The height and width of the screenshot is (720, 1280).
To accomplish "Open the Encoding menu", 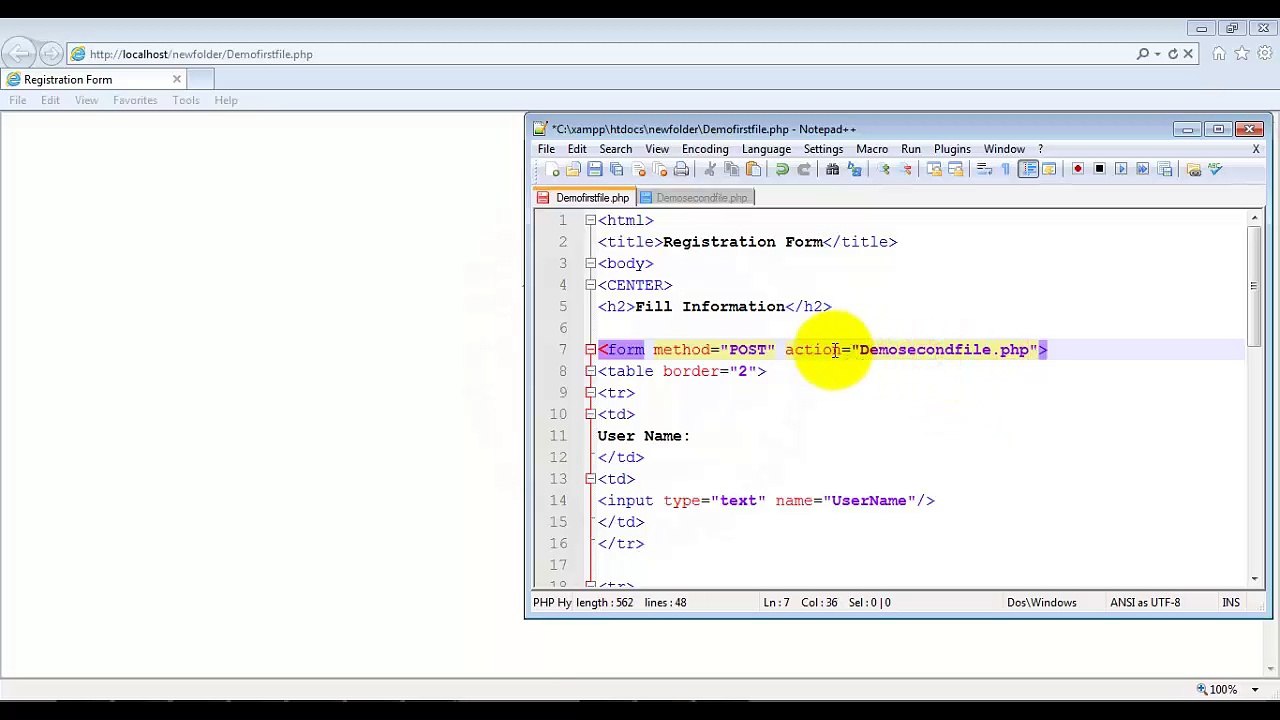I will coord(705,149).
